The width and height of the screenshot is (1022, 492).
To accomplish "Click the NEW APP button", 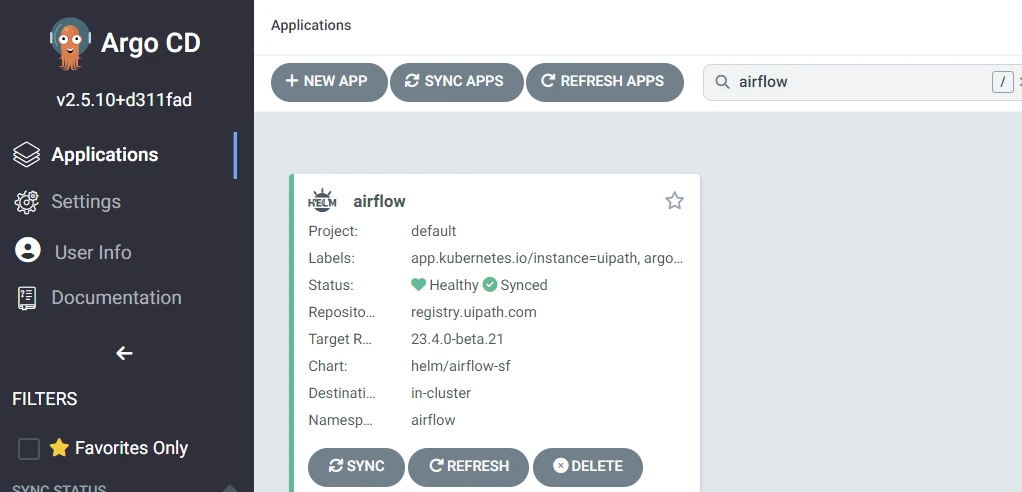I will point(329,82).
